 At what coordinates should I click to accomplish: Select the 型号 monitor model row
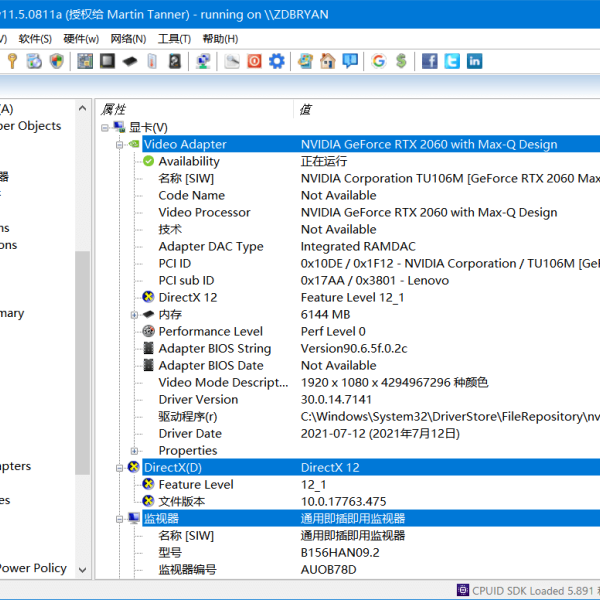tap(371, 552)
